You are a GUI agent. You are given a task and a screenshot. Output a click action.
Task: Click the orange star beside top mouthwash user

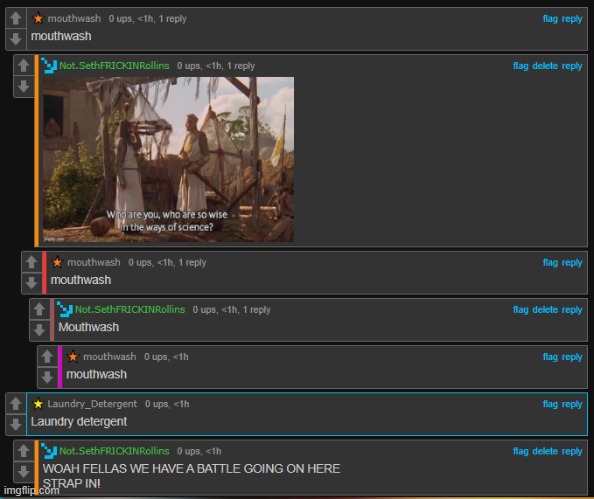click(38, 18)
